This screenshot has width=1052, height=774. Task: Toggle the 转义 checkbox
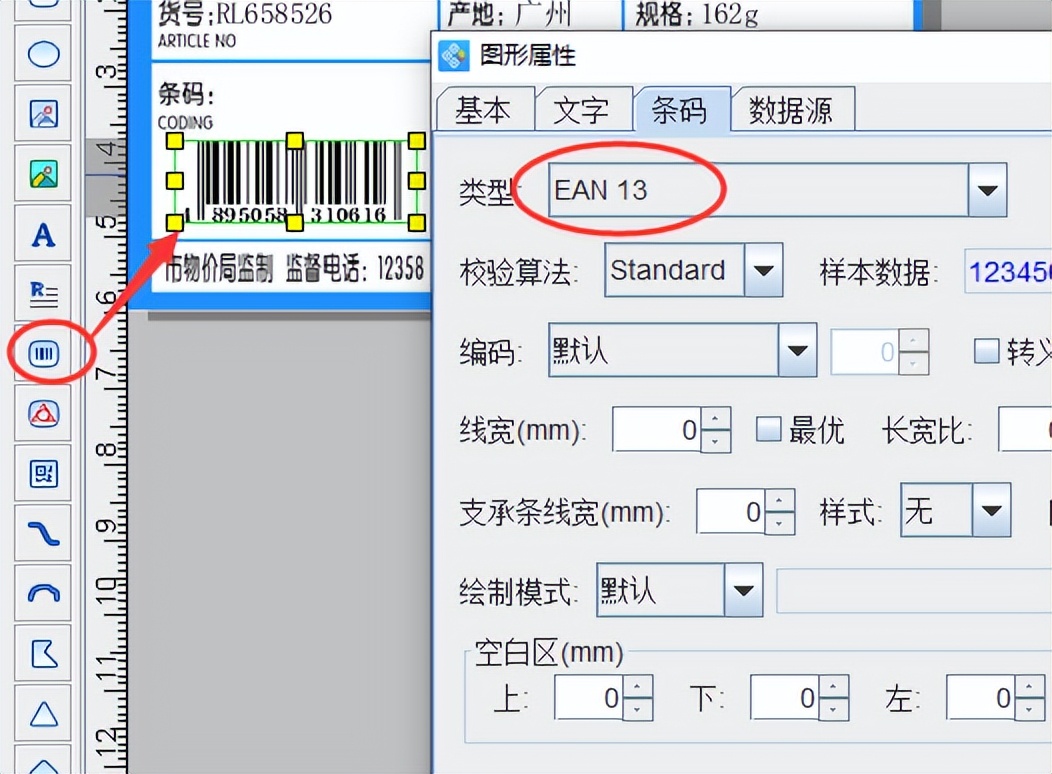tap(986, 351)
